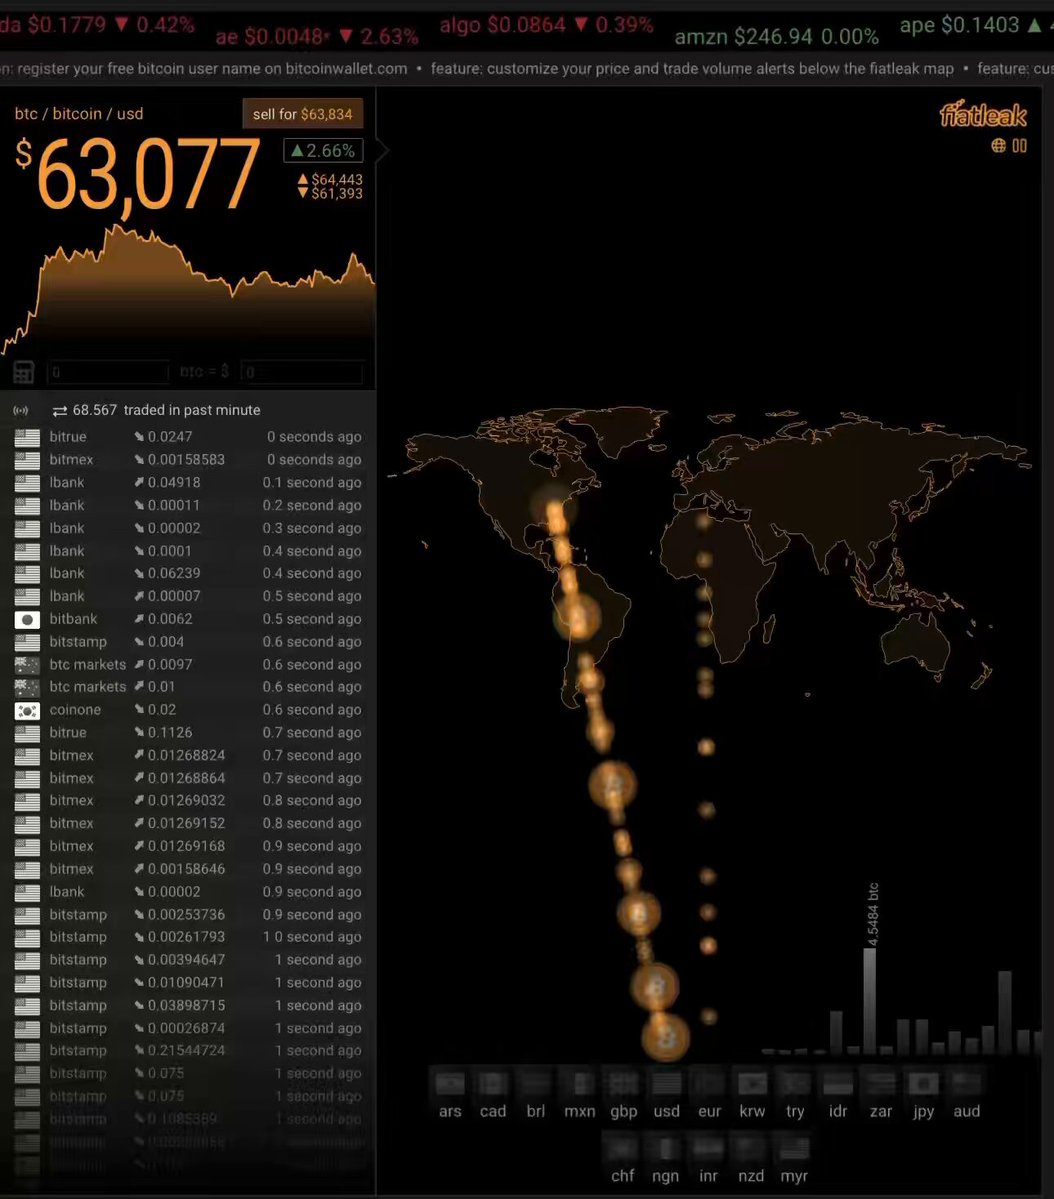The image size is (1054, 1199).
Task: Click the Korea flag on the coinone row
Action: tap(28, 710)
